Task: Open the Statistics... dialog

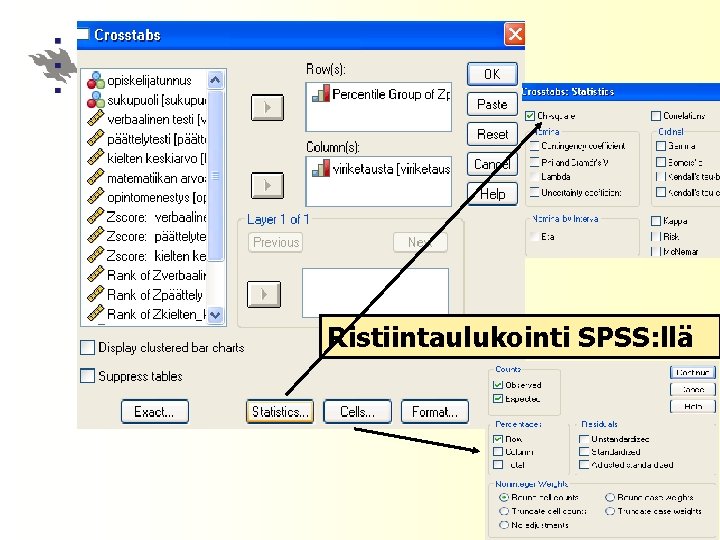Action: tap(280, 411)
